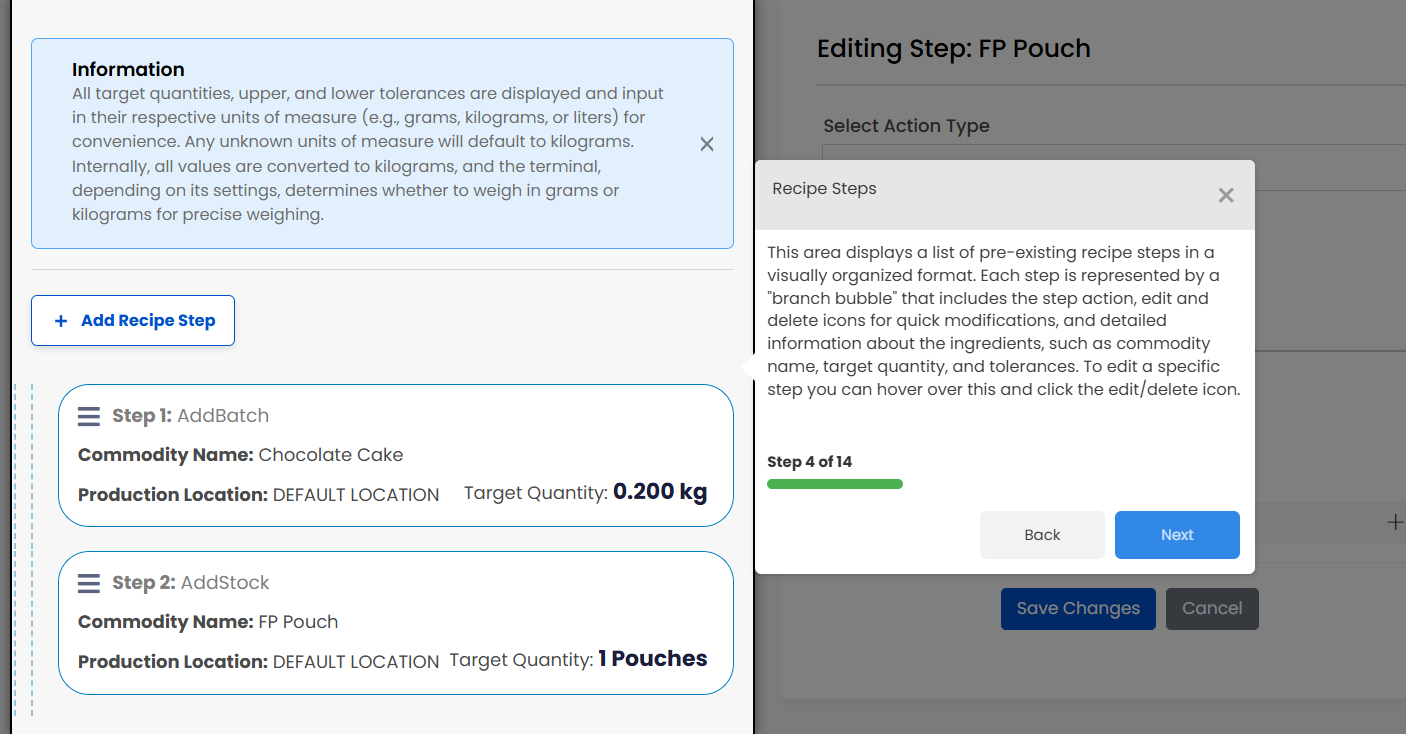This screenshot has width=1406, height=734.
Task: Go back to the previous tour step
Action: [x=1042, y=535]
